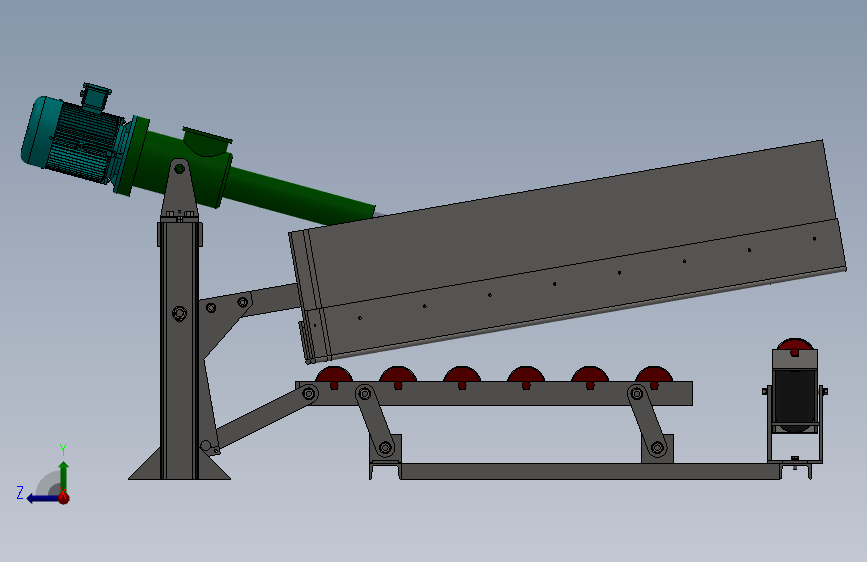Select the triangular pivot bracket atop the column
The image size is (867, 562).
[x=179, y=188]
